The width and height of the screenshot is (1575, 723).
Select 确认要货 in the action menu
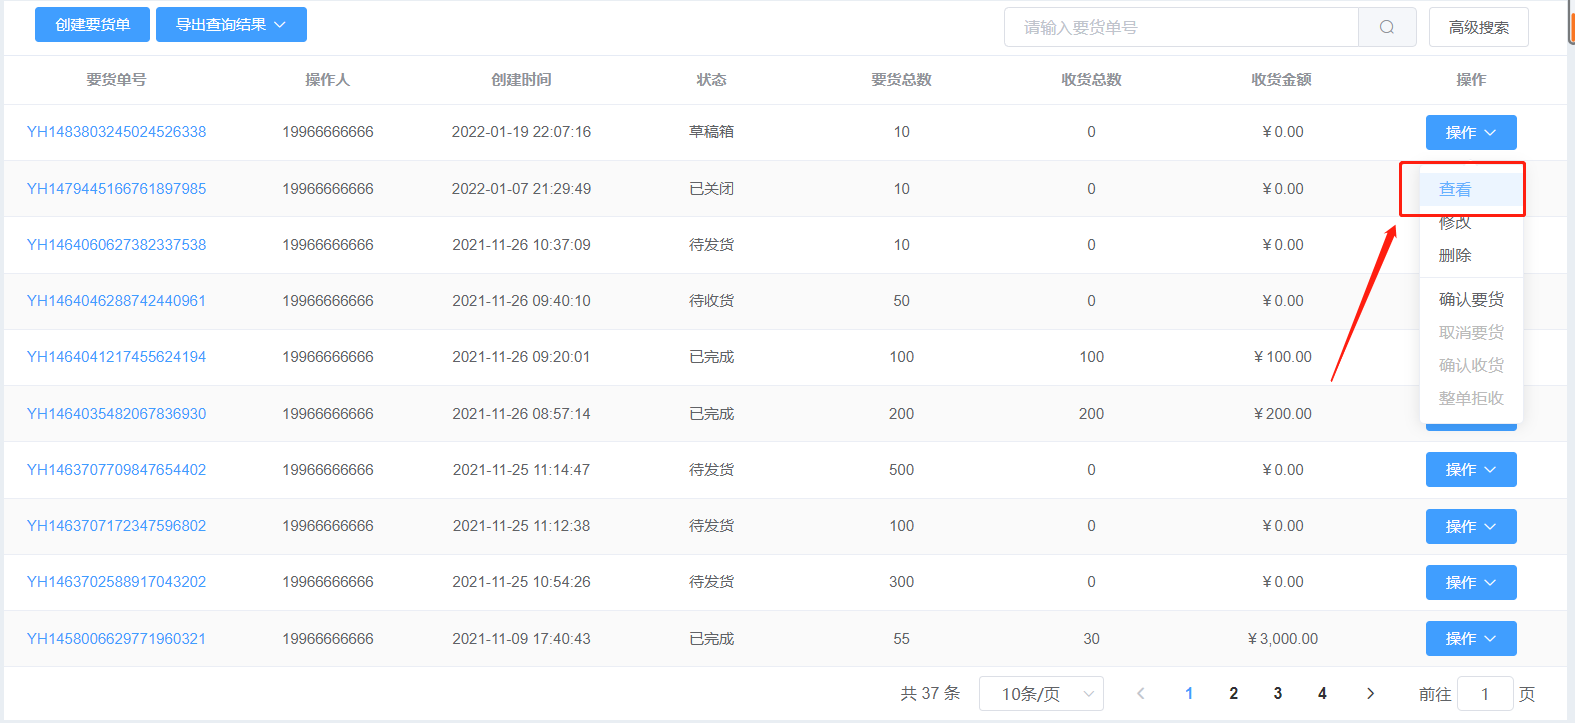pyautogui.click(x=1471, y=299)
